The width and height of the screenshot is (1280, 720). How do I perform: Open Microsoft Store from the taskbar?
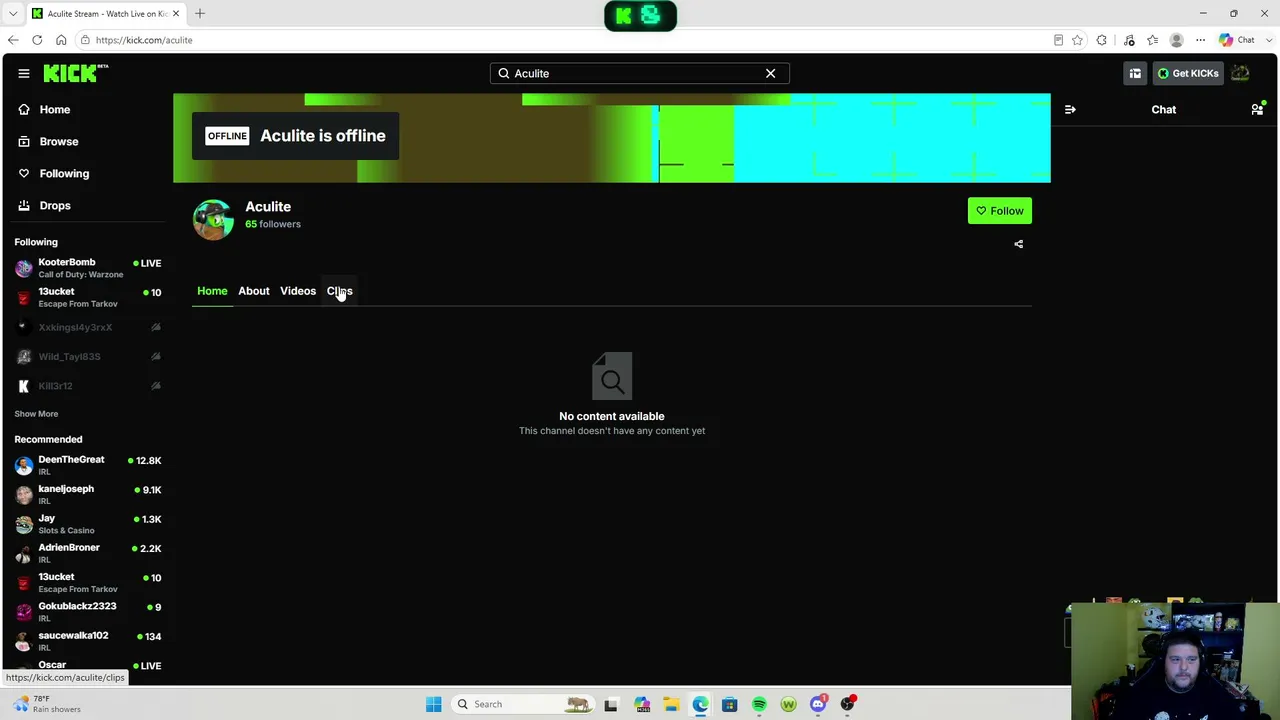tap(730, 704)
